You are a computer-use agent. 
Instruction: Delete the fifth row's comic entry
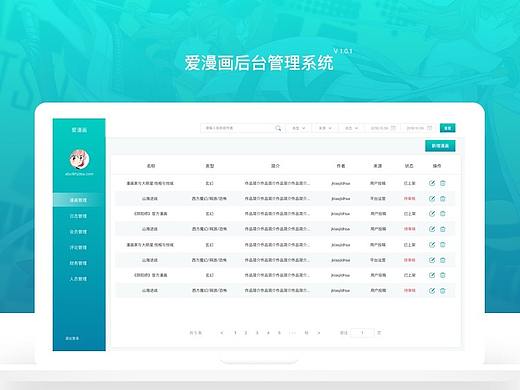click(x=443, y=245)
